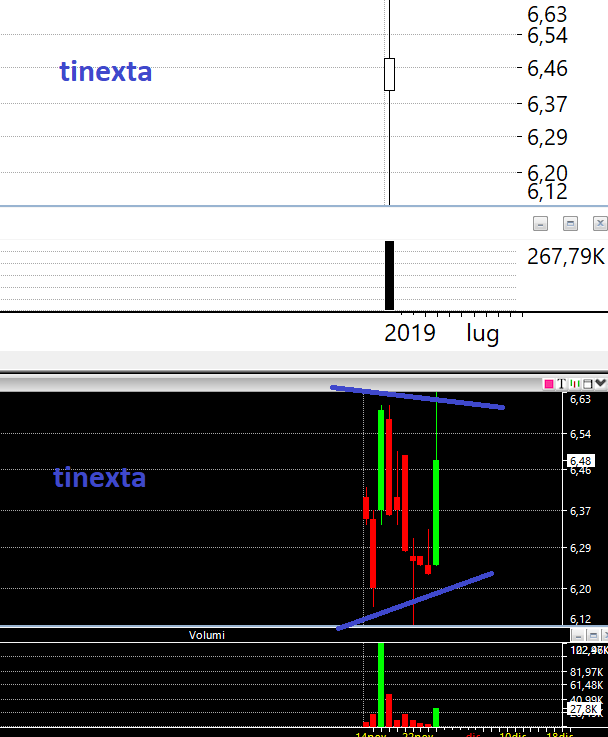Click the candlestick chart-type icon
This screenshot has height=737, width=608.
click(x=574, y=384)
